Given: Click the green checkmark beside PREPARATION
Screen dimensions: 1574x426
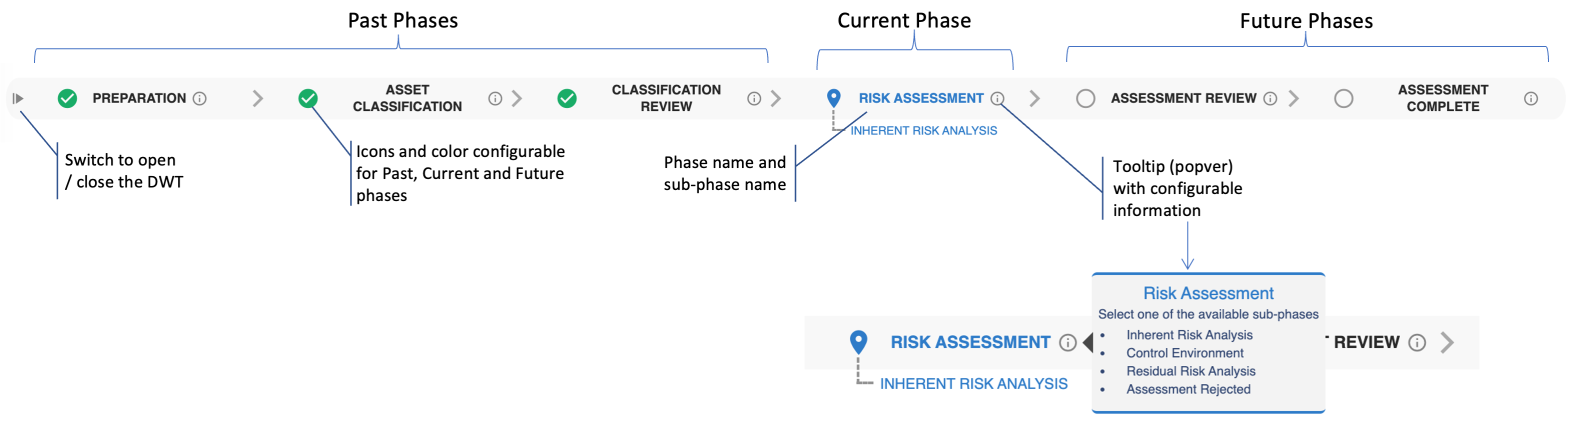Looking at the screenshot, I should pos(67,98).
